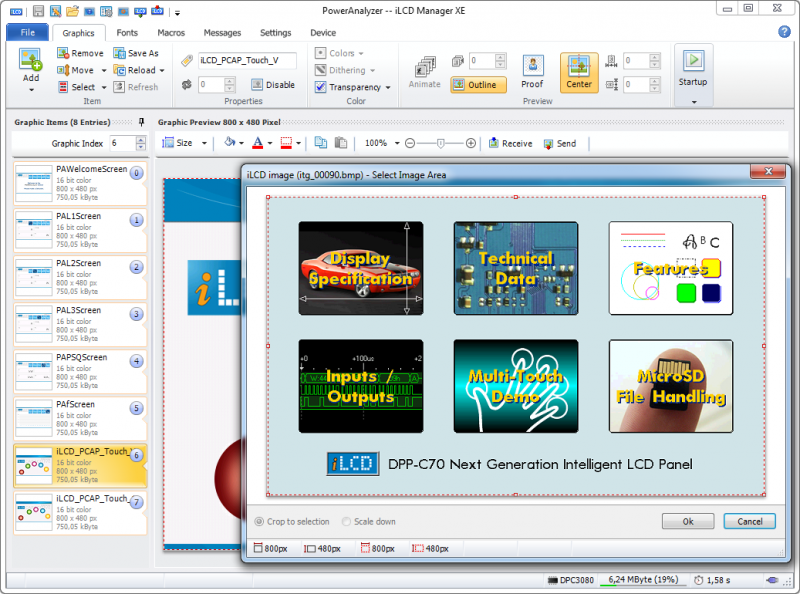The height and width of the screenshot is (594, 800).
Task: Expand the Select dropdown arrow
Action: [x=104, y=87]
